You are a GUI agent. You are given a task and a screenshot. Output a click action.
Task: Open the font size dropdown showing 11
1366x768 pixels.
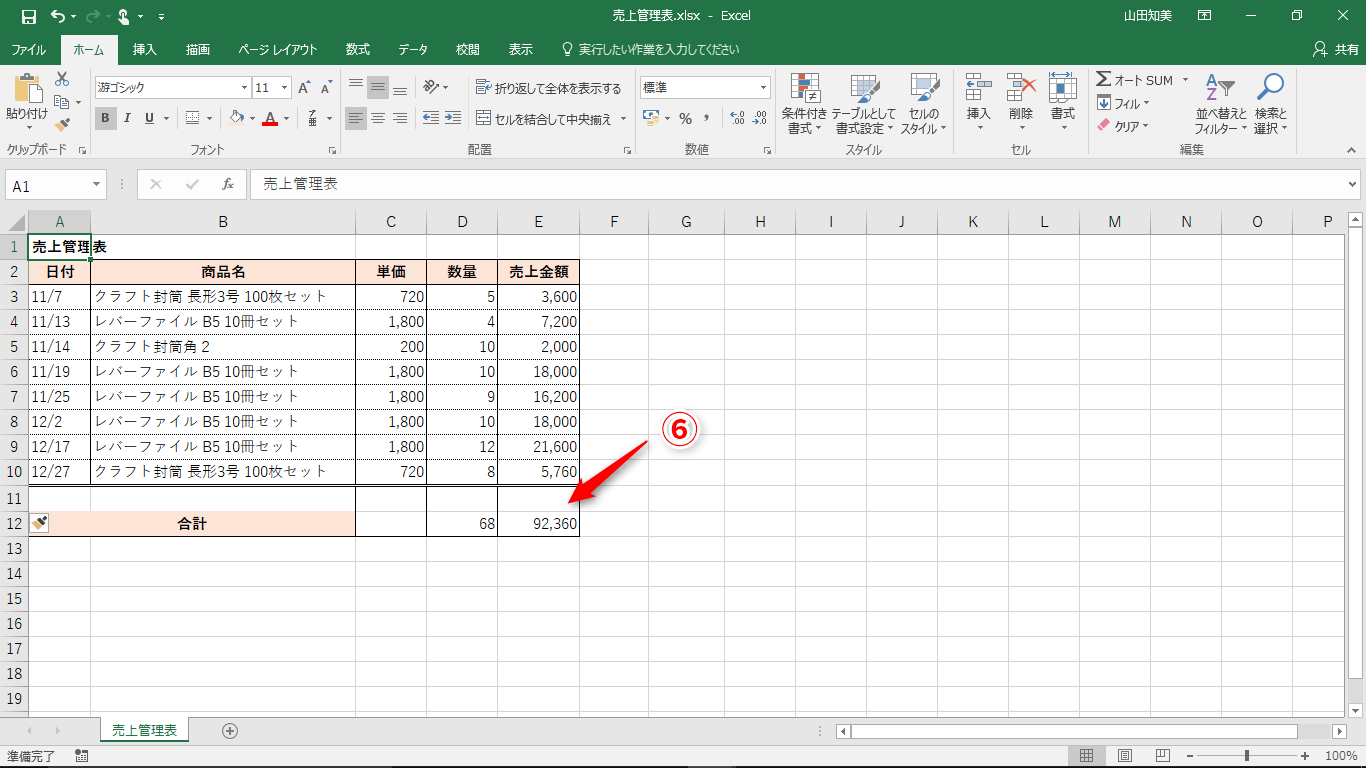(285, 88)
